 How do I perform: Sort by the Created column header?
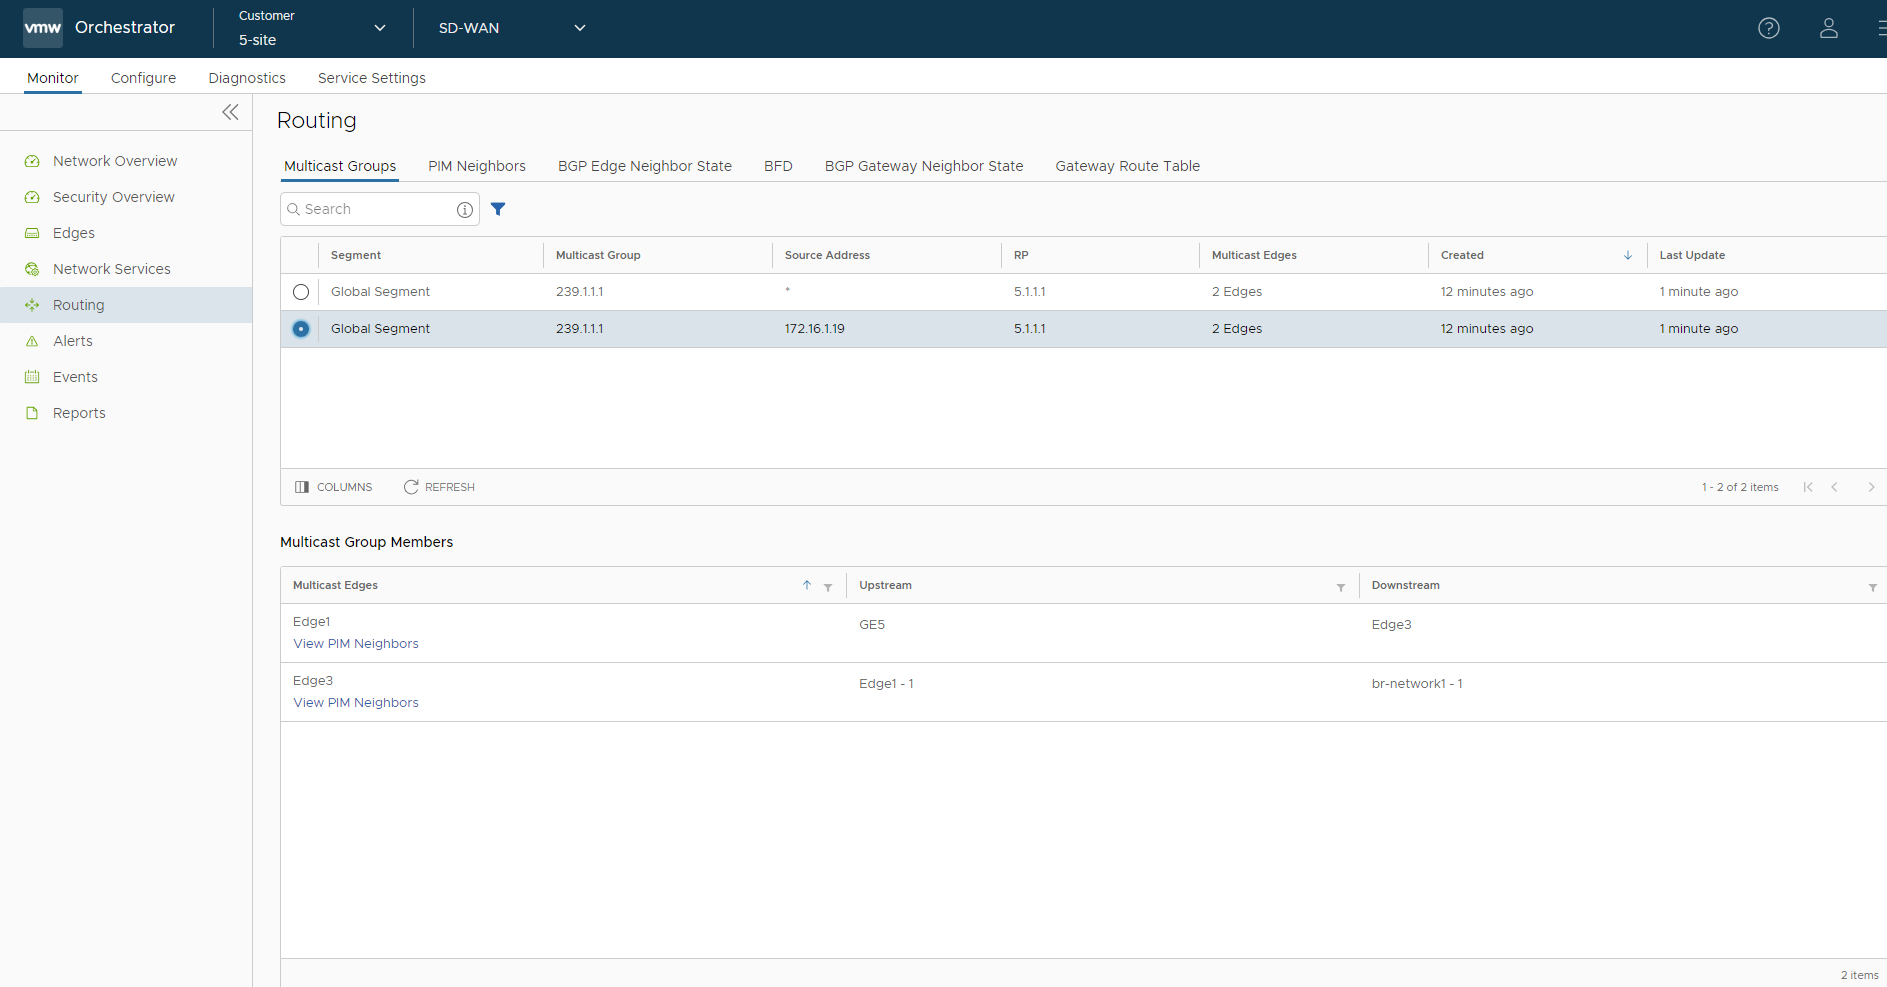(x=1462, y=255)
